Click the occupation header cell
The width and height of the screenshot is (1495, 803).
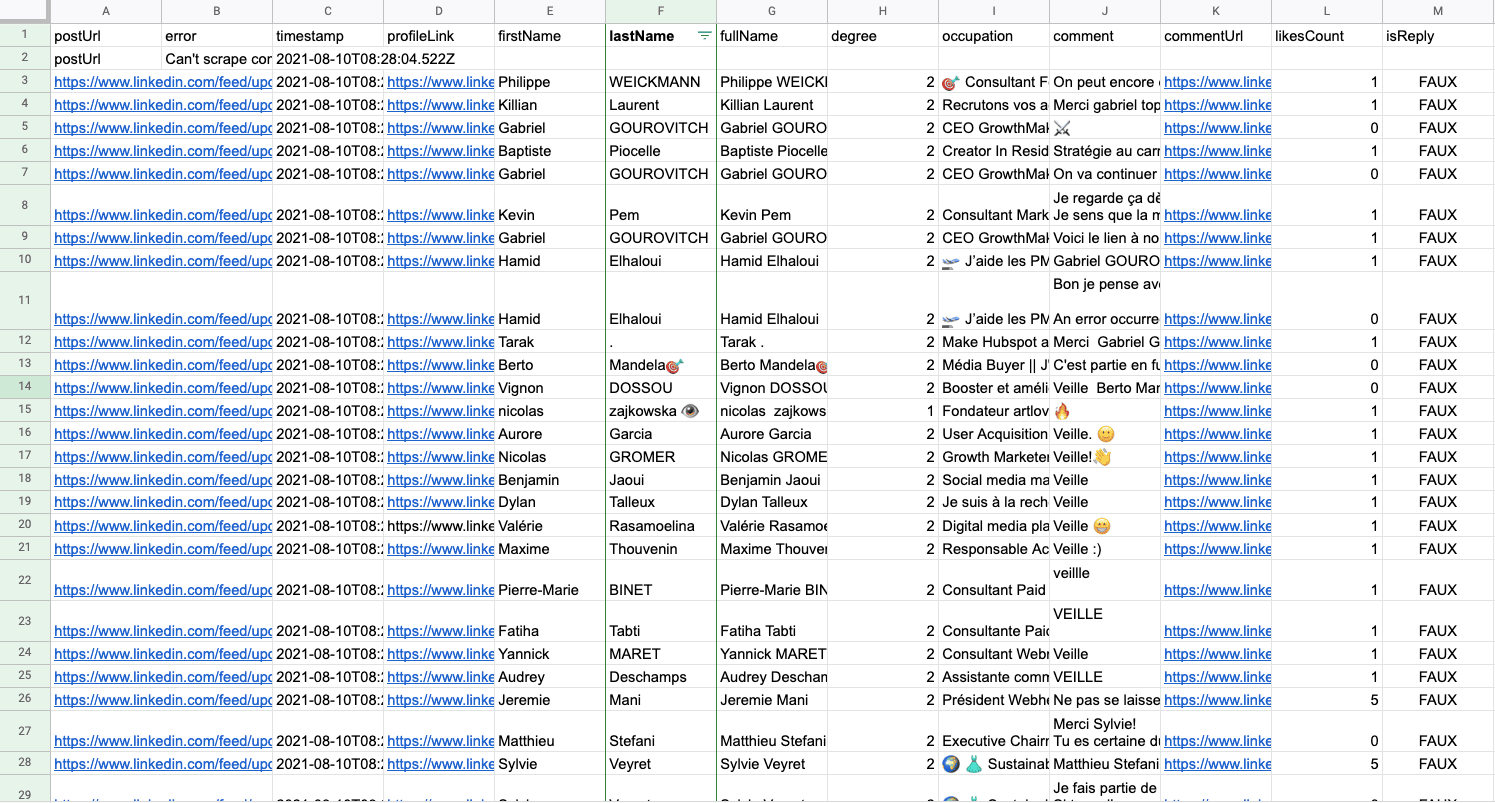pos(993,36)
